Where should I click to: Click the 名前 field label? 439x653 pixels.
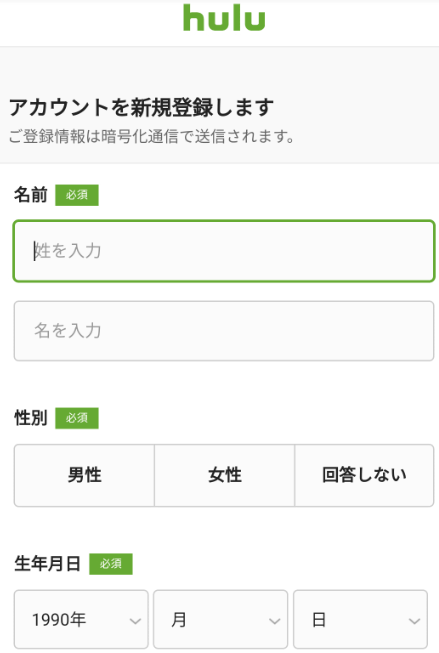[31, 195]
